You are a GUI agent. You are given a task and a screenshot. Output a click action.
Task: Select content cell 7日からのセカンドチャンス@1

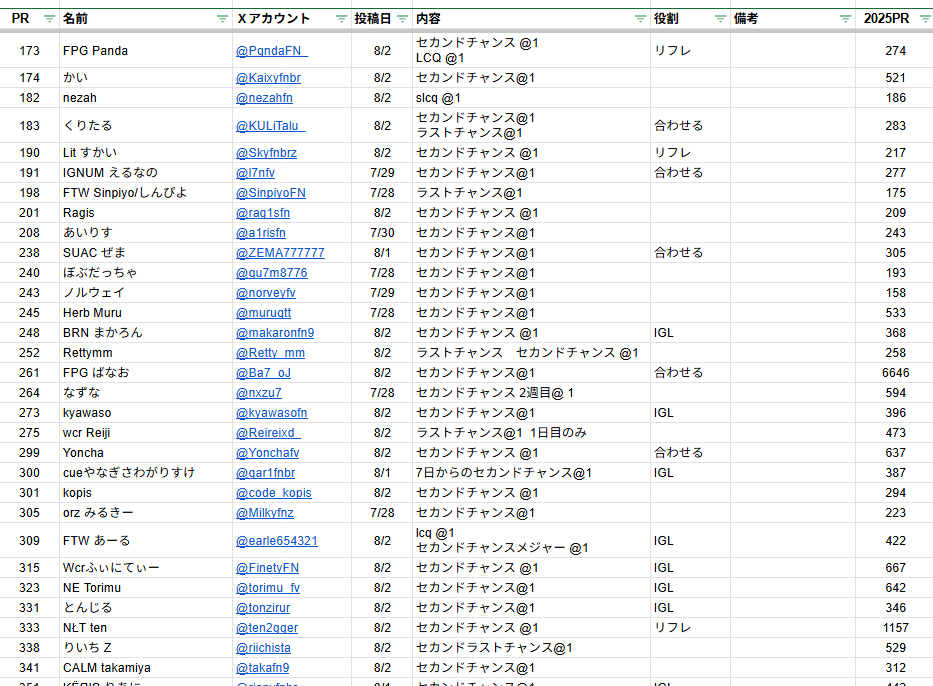[x=531, y=473]
